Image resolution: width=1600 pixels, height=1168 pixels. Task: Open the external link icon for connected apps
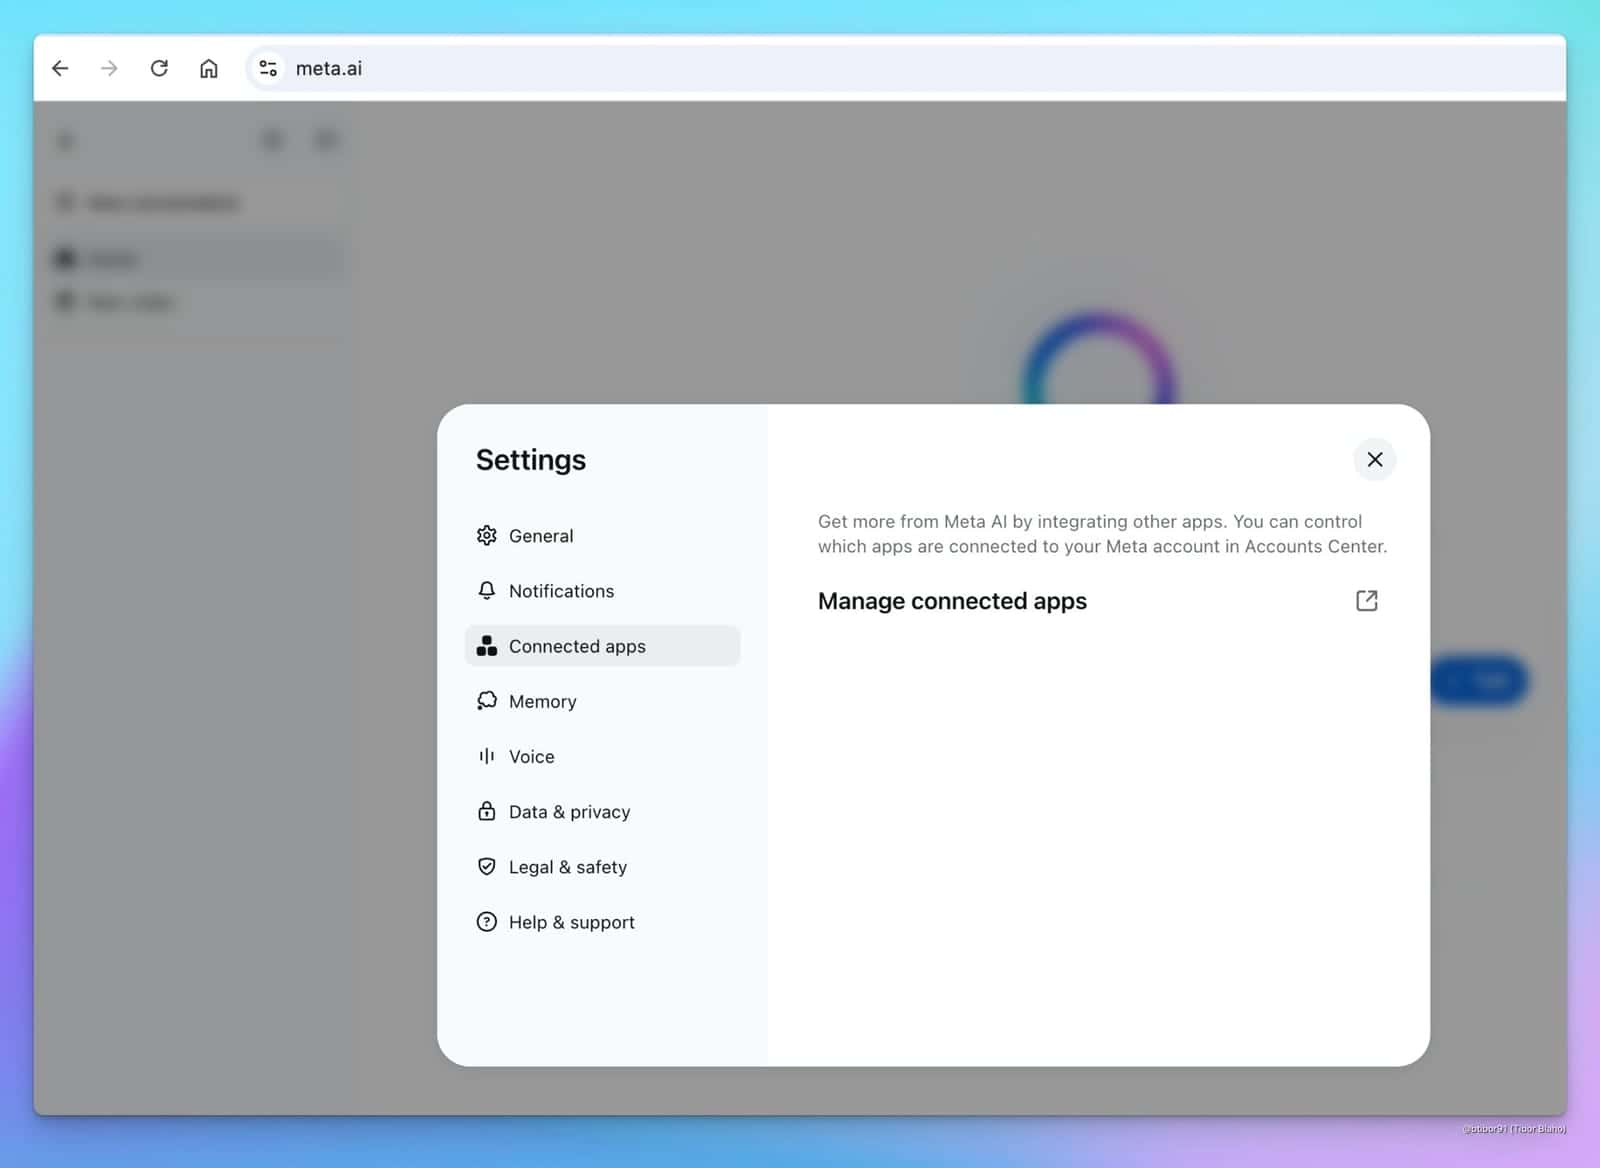[x=1366, y=601]
